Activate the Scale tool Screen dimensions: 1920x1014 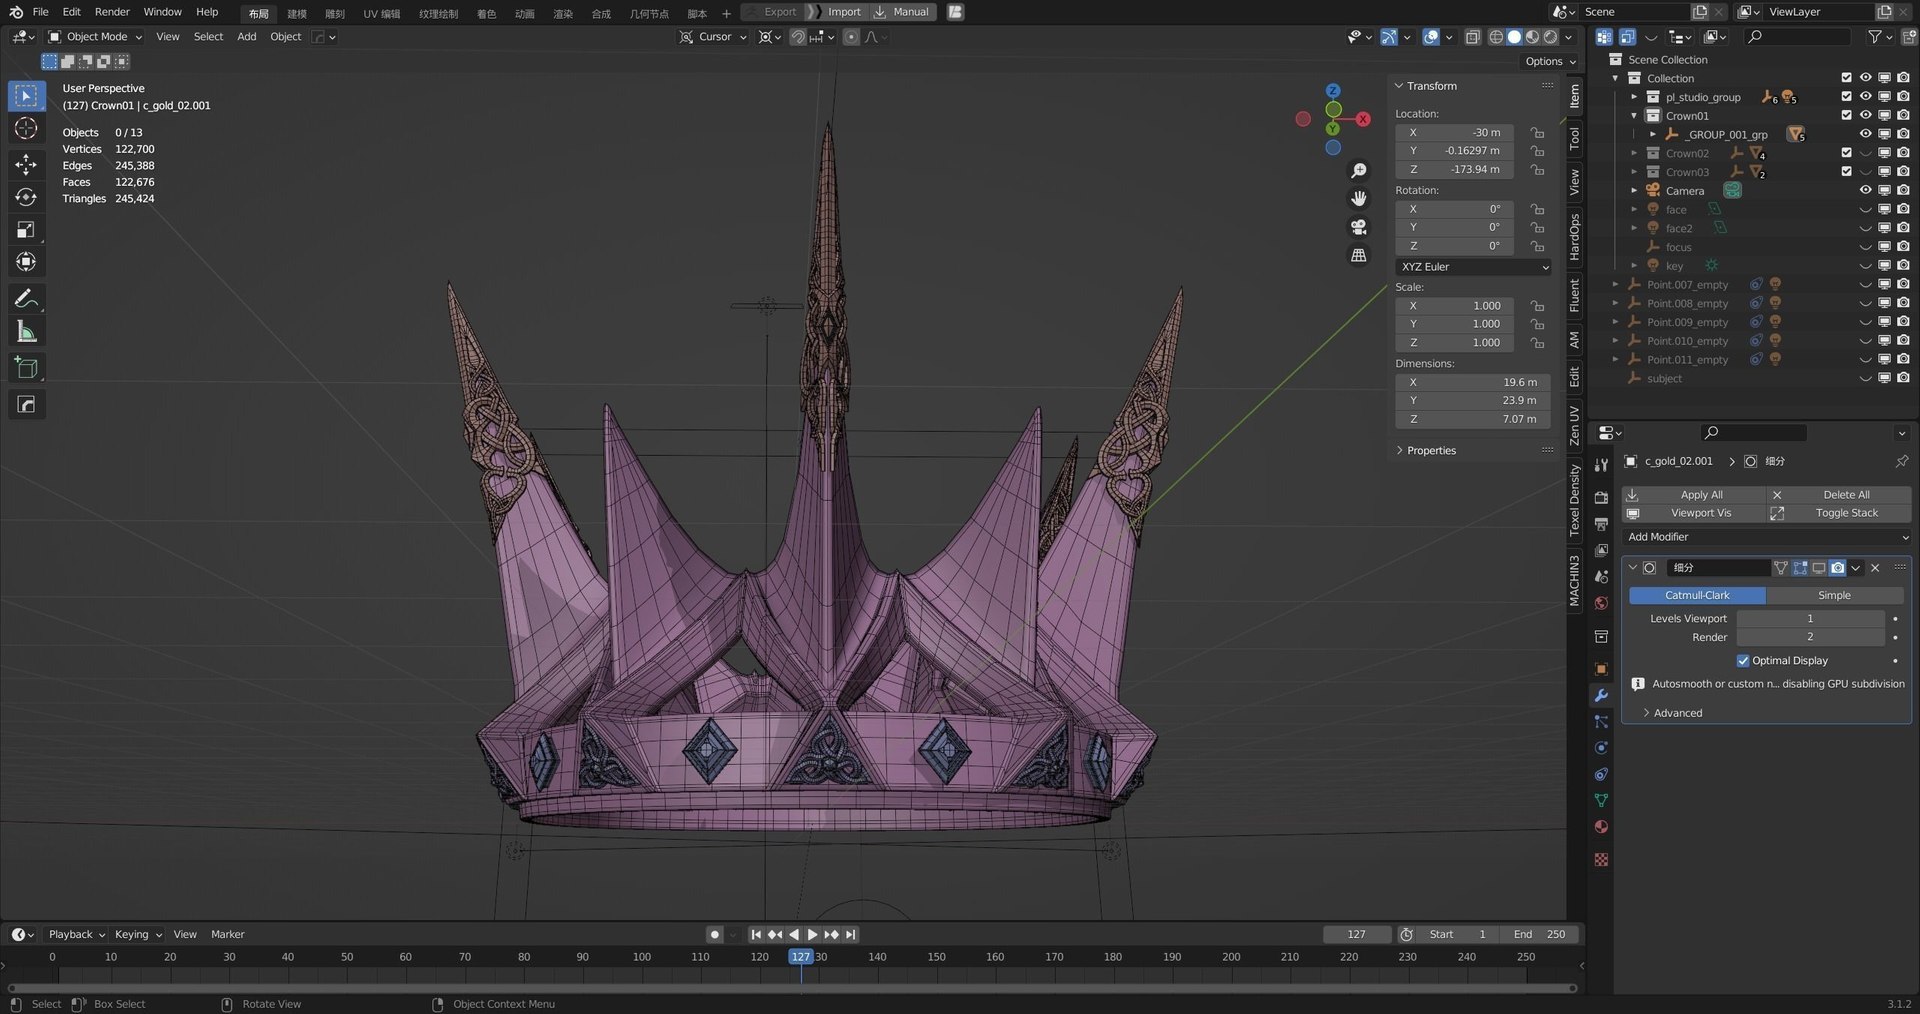point(26,230)
